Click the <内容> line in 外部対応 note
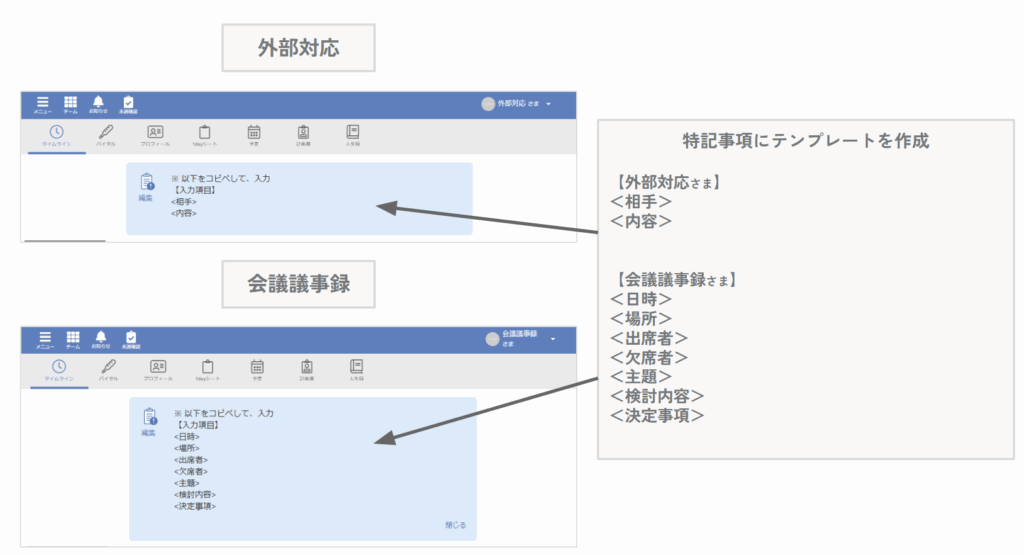 (184, 214)
